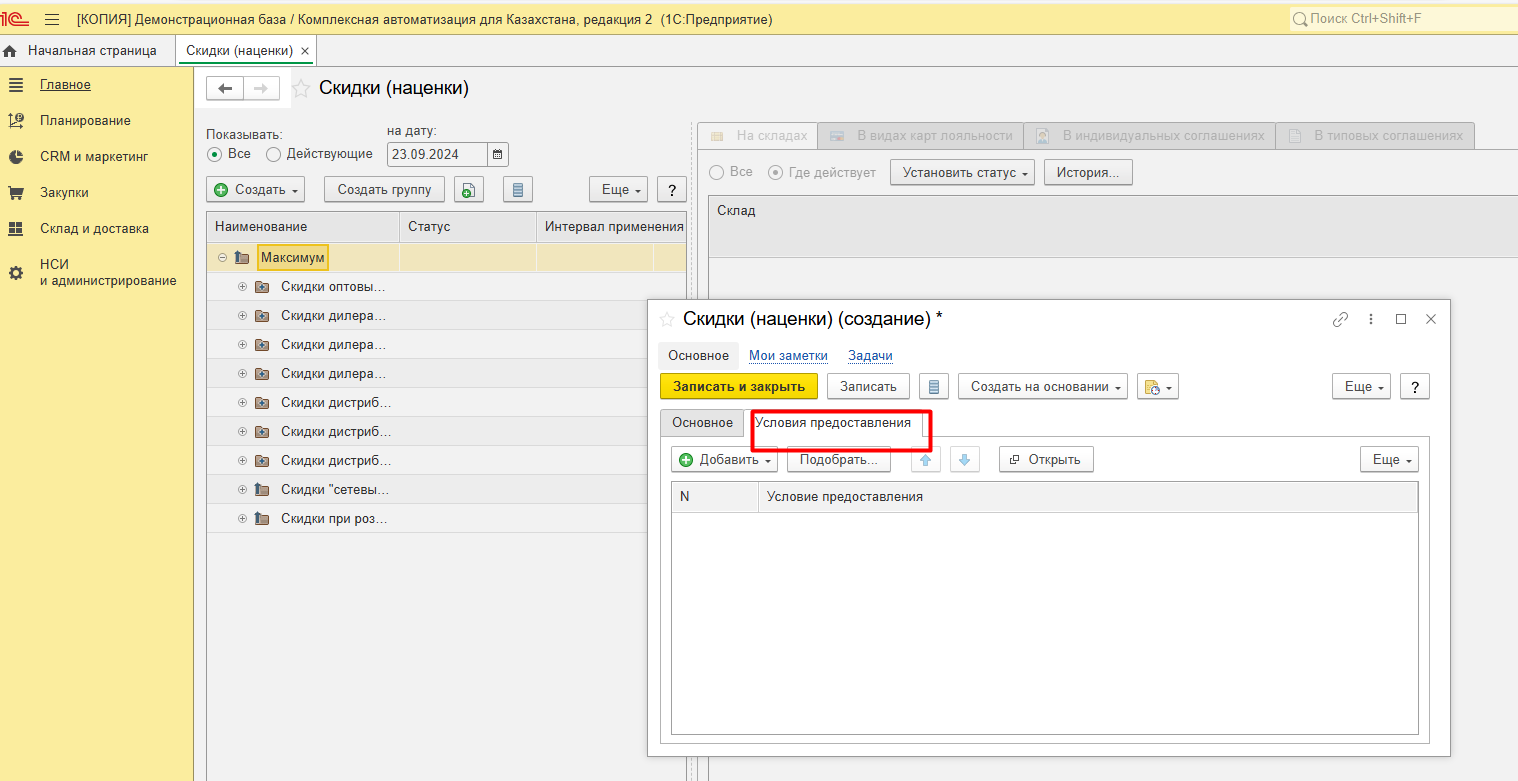Switch to the Основное tab in dialog

click(x=702, y=423)
